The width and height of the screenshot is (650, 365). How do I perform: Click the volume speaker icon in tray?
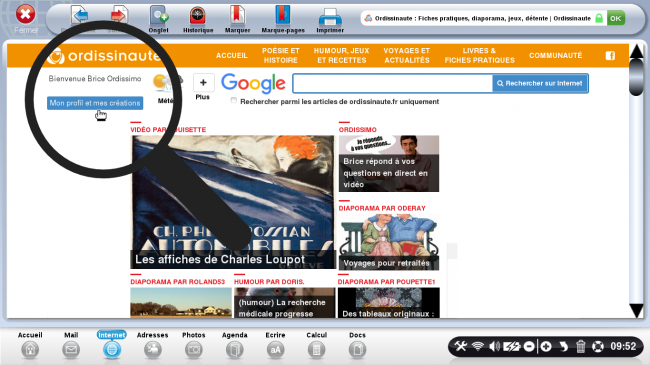494,346
